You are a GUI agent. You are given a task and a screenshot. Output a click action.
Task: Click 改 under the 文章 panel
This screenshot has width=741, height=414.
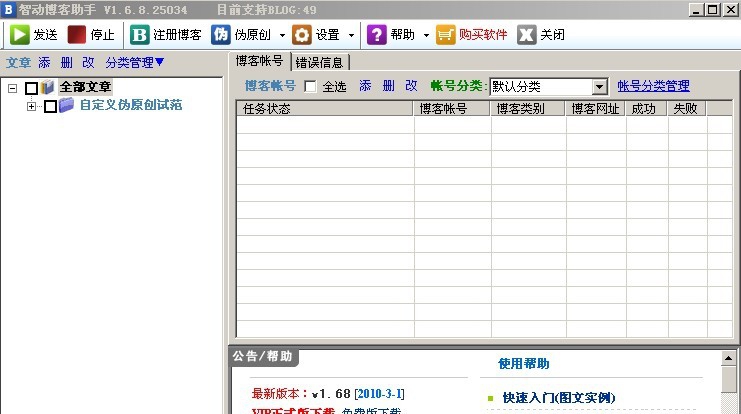point(88,62)
